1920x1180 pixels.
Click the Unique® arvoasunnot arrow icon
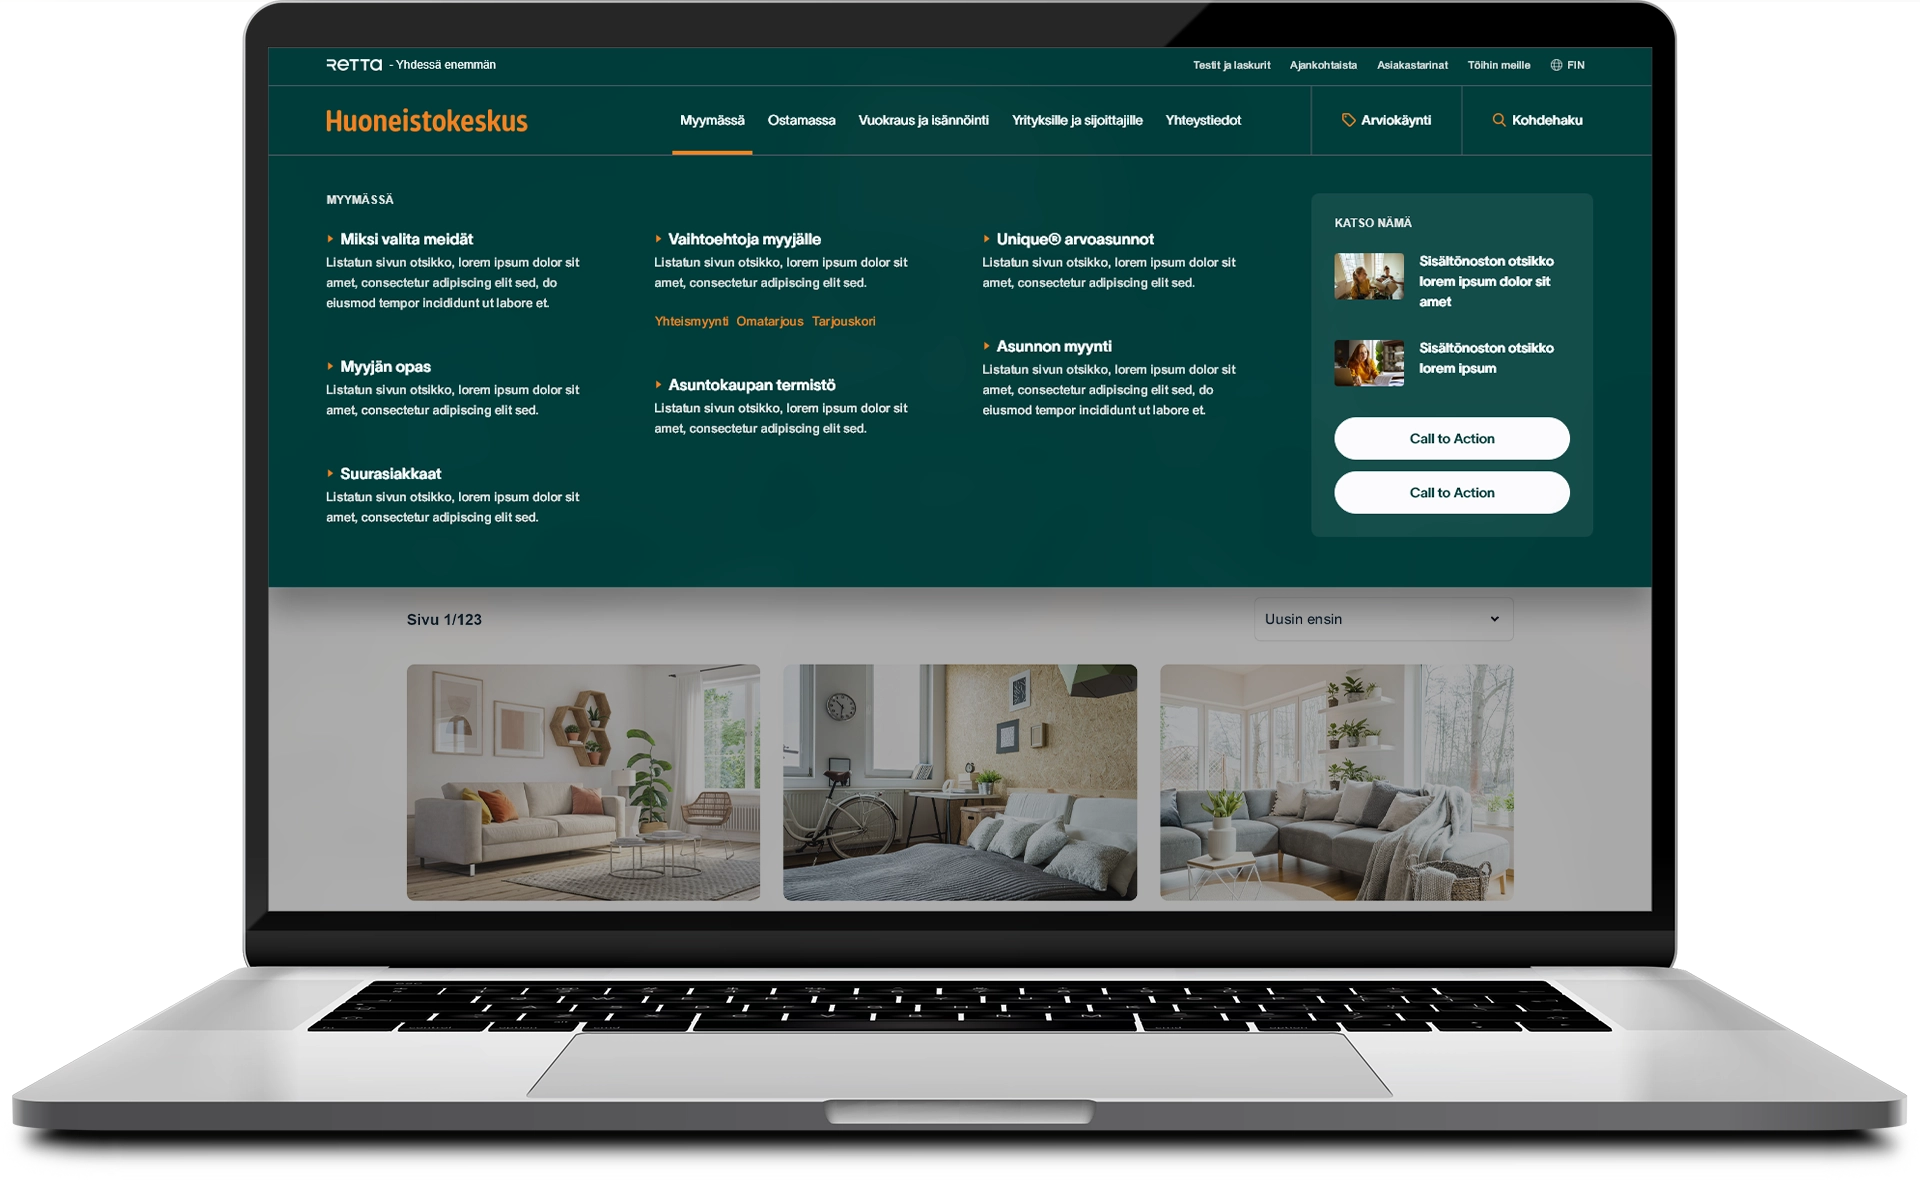click(x=986, y=237)
